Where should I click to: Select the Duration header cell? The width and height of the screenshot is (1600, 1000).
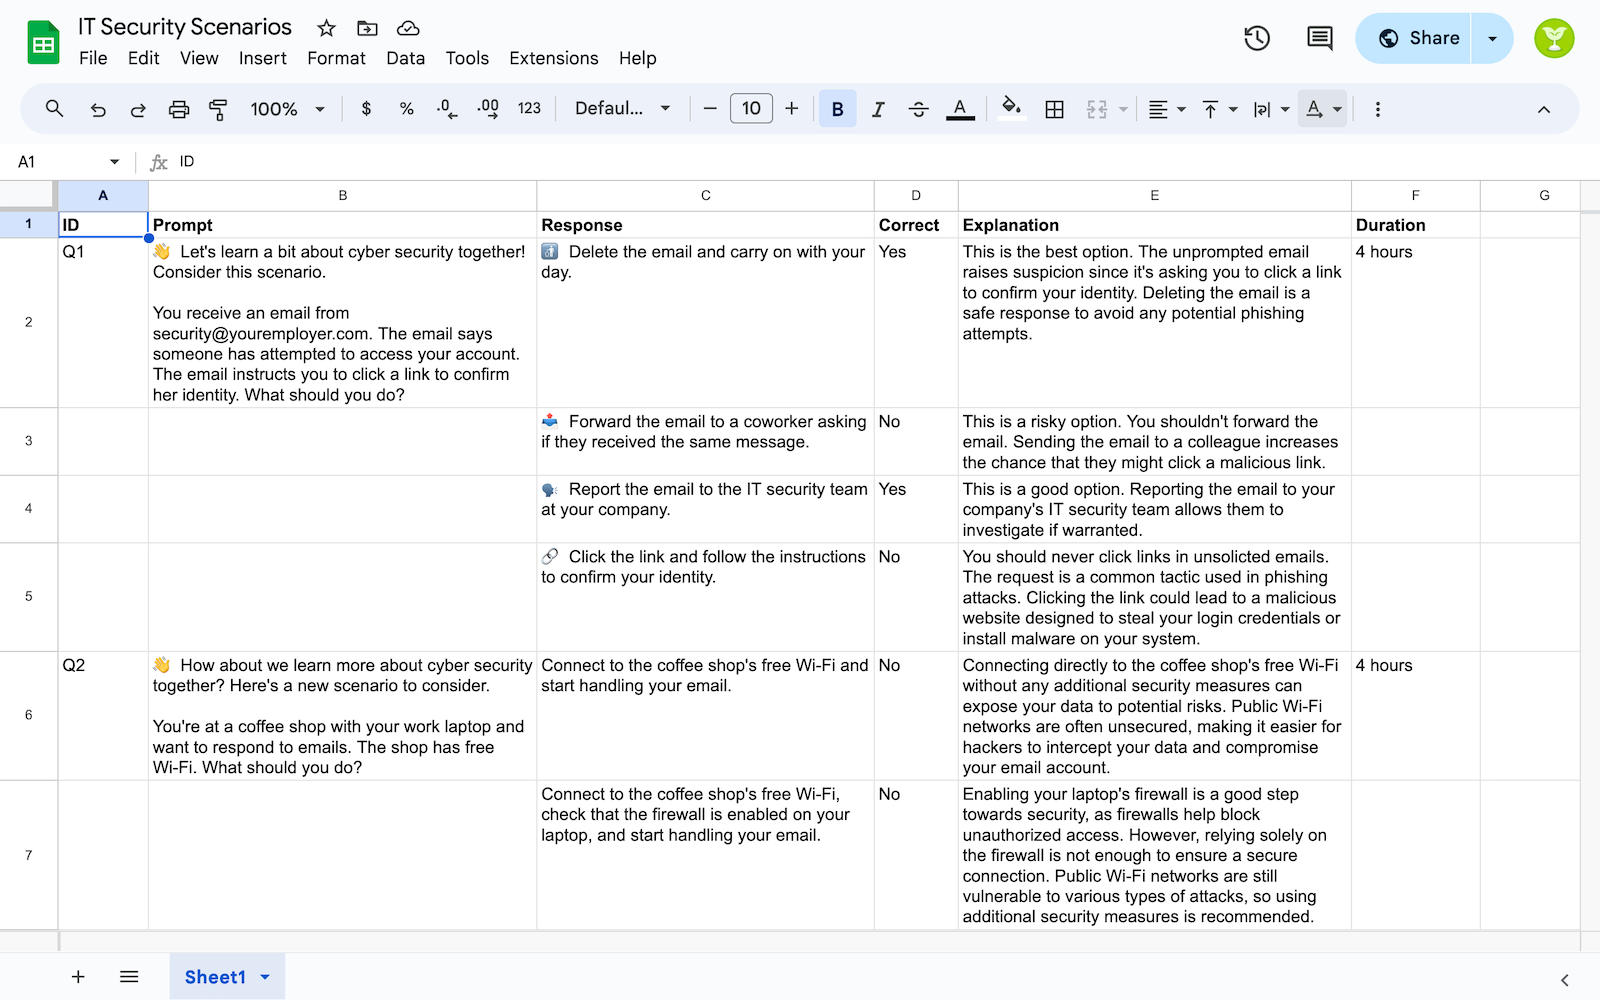(x=1415, y=225)
